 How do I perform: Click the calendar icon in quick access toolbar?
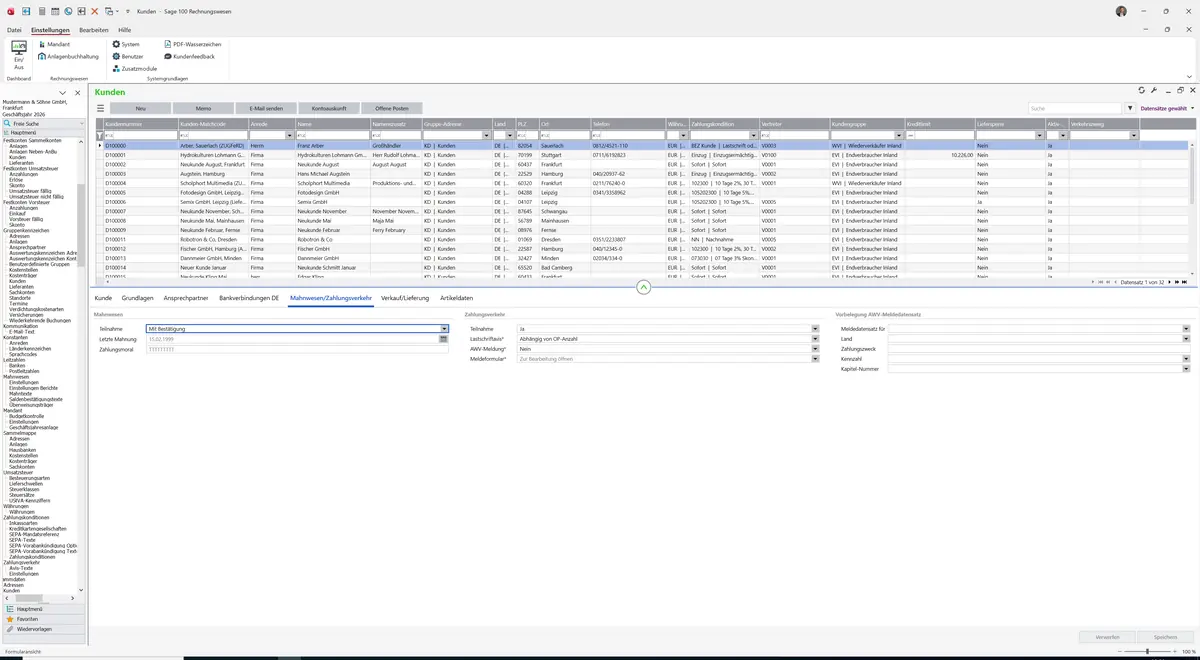coord(55,11)
